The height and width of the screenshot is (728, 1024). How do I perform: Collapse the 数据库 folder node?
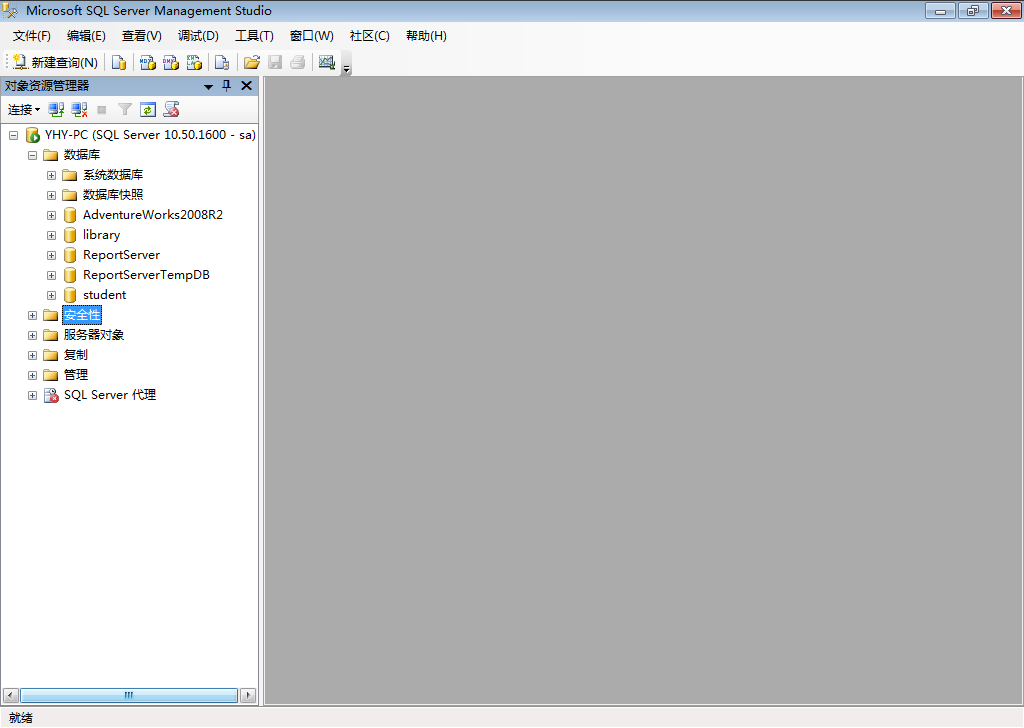[x=32, y=155]
